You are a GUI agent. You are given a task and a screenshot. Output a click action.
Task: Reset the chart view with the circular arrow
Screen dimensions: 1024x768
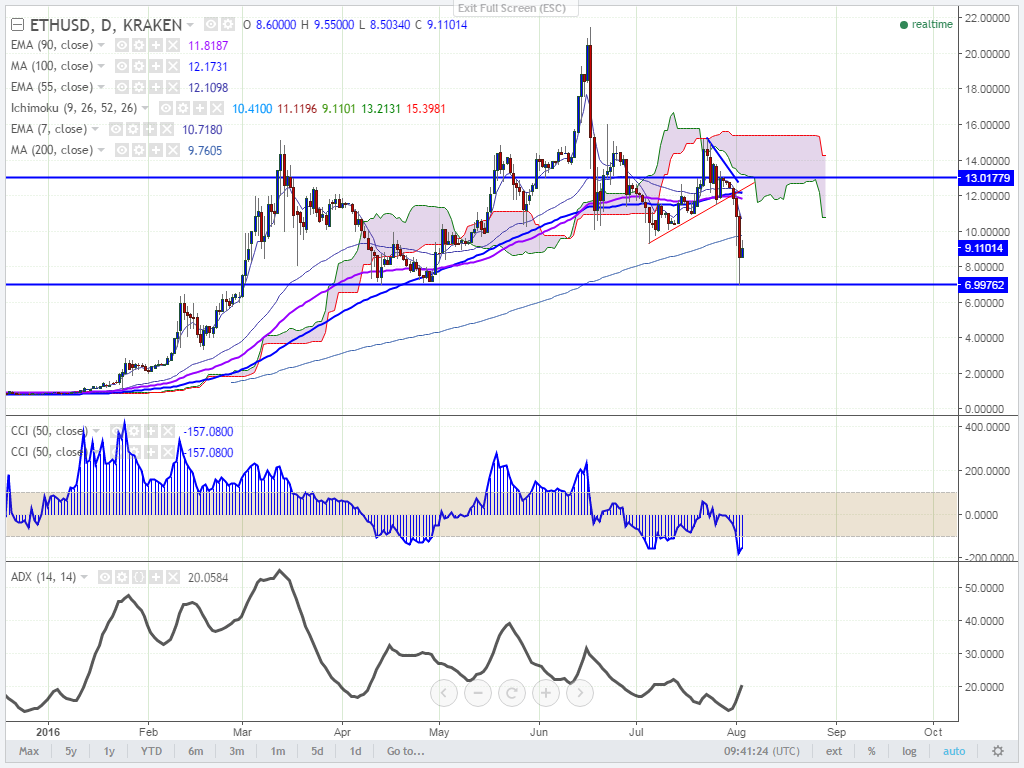tap(512, 693)
